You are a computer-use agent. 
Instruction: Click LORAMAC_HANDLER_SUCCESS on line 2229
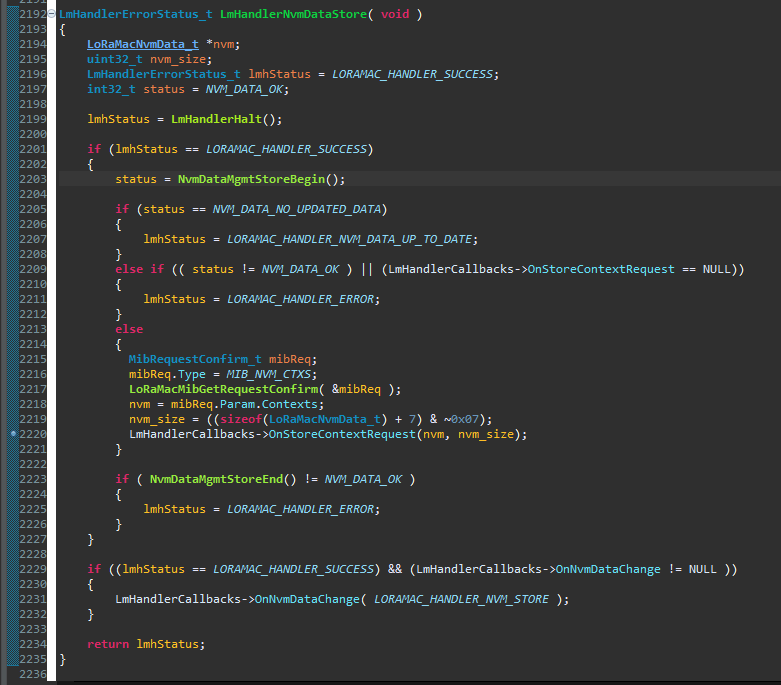click(293, 569)
